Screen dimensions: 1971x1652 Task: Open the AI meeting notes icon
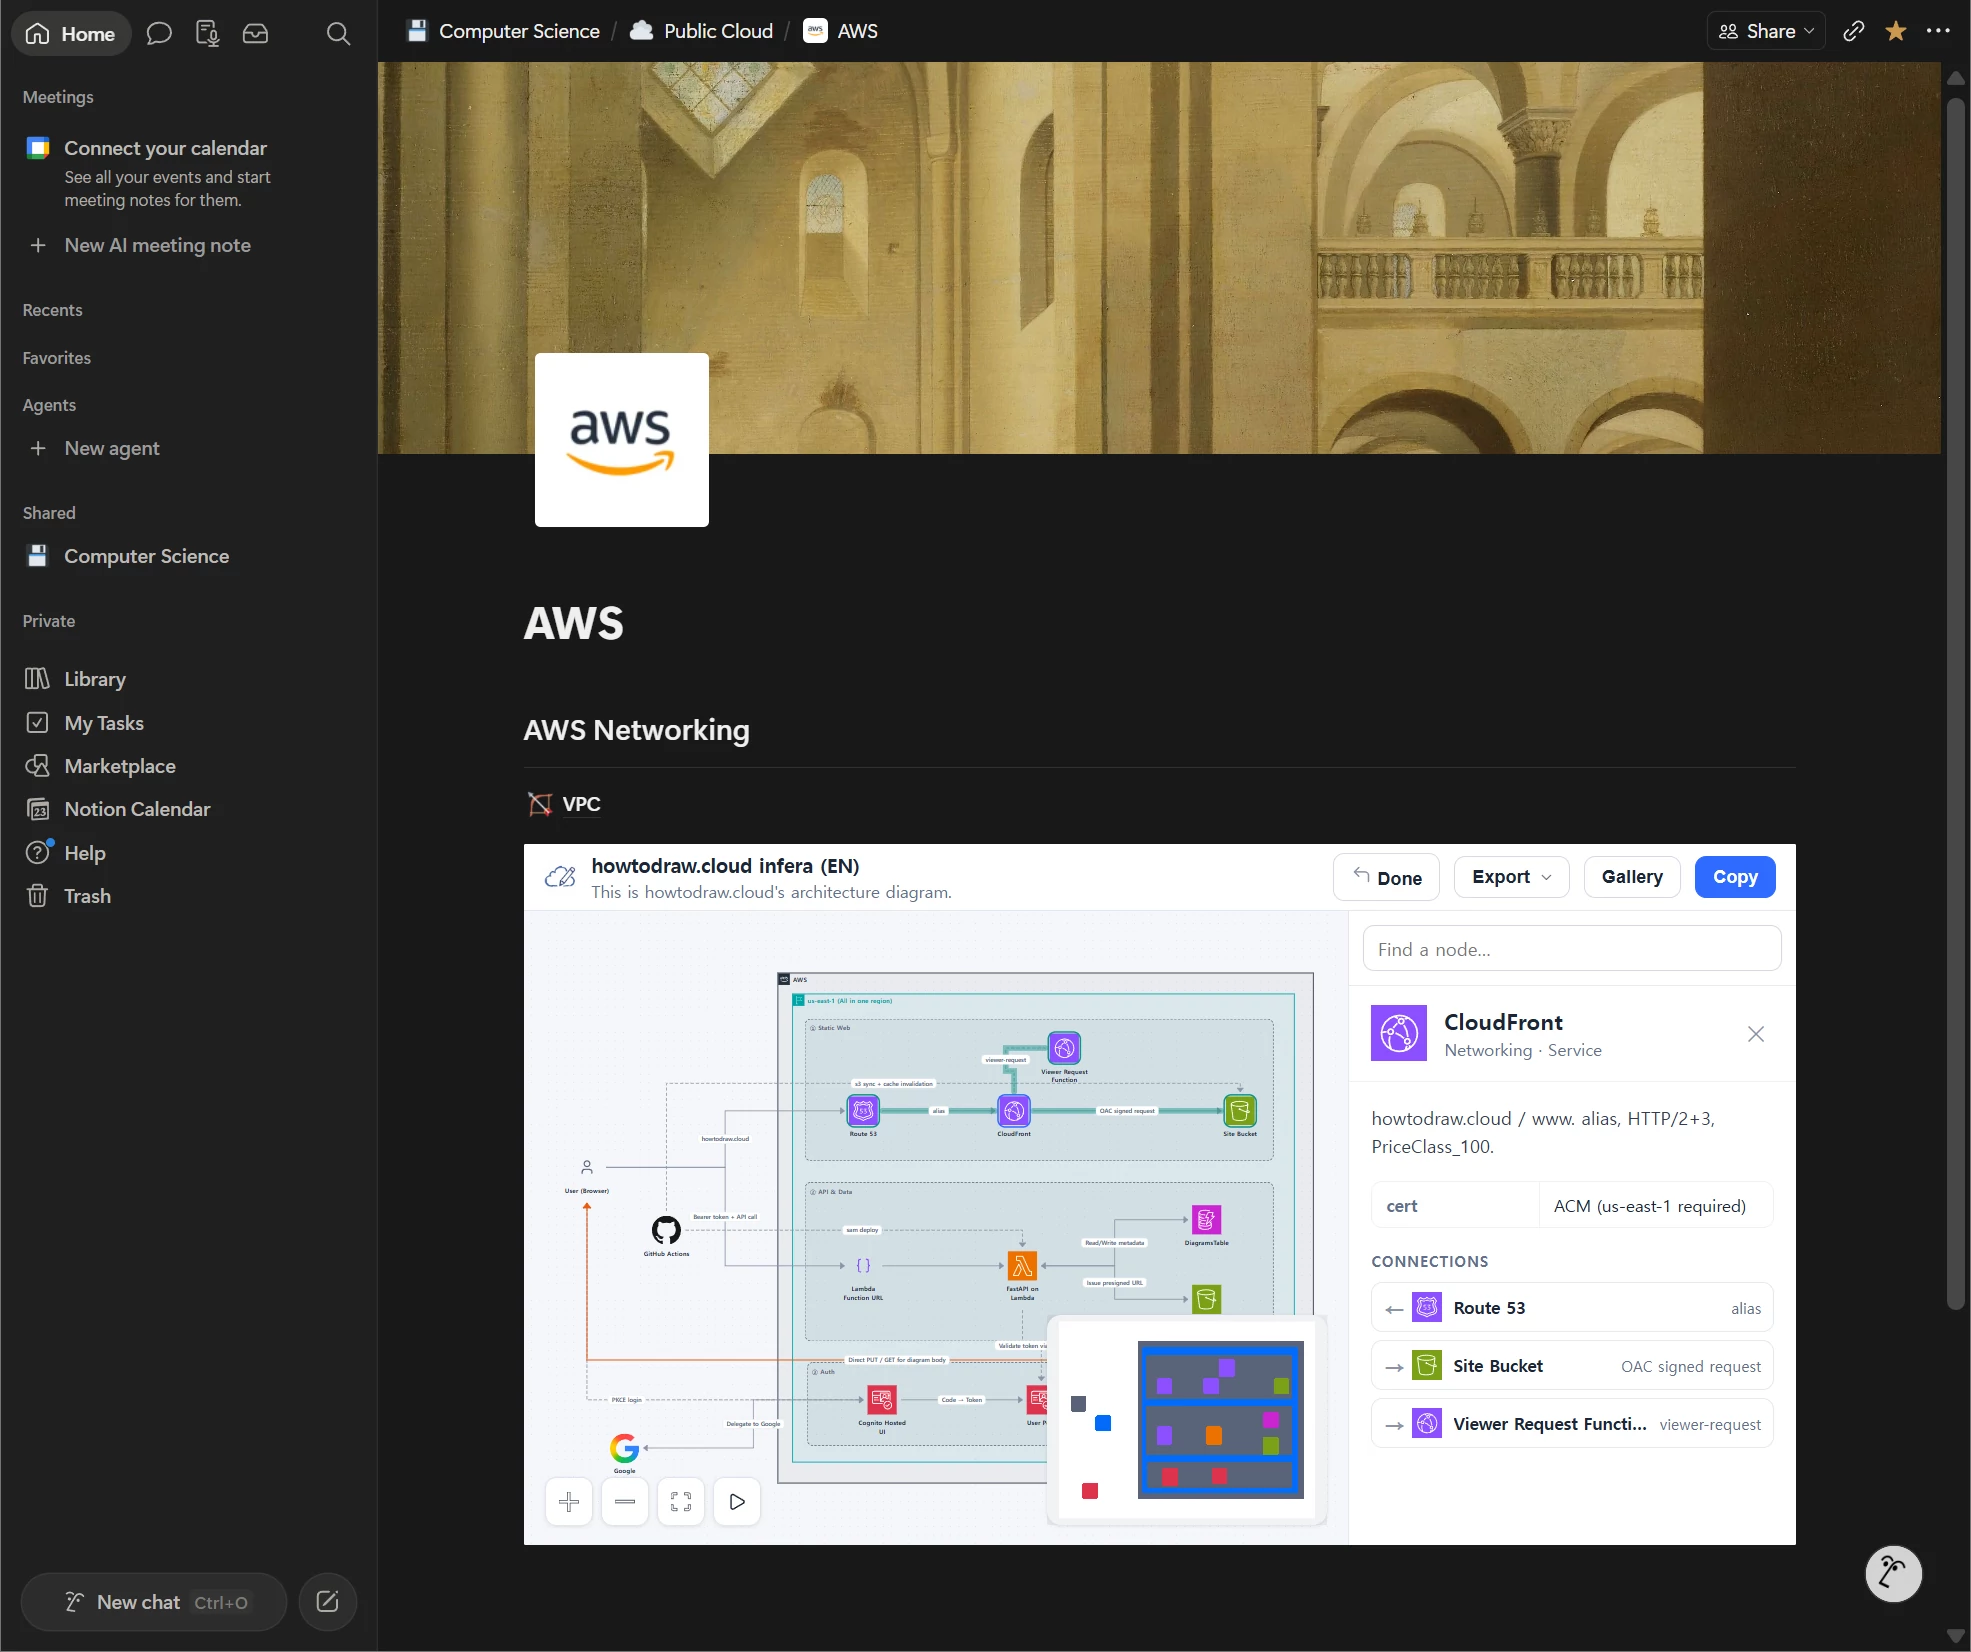point(207,33)
